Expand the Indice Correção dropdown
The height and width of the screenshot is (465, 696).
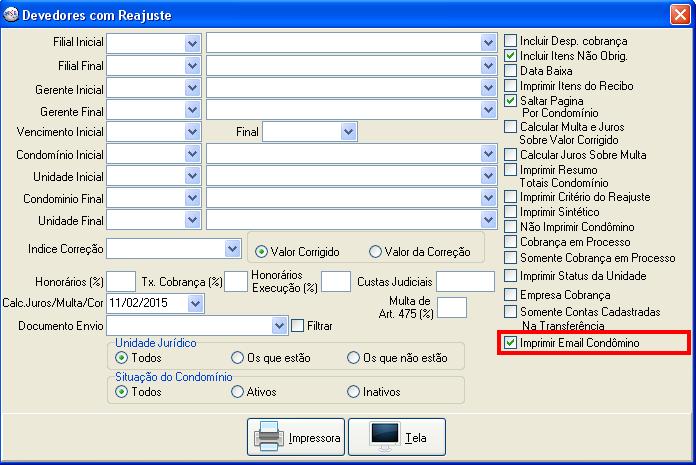click(230, 248)
